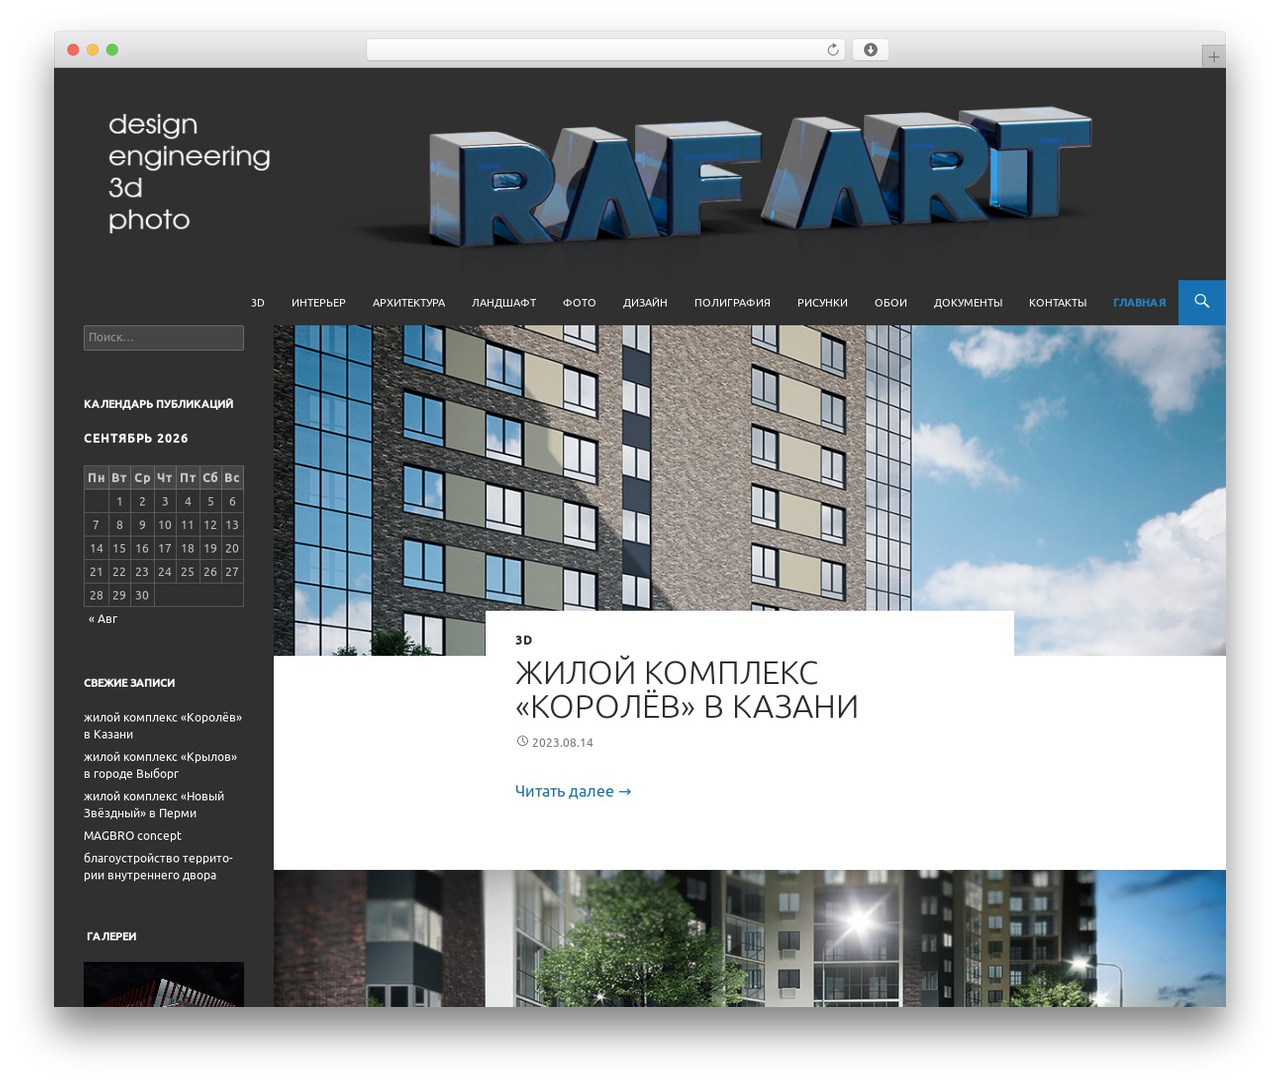The width and height of the screenshot is (1280, 1084).
Task: Open recent post «Крылов» в городе Выборг
Action: [161, 765]
